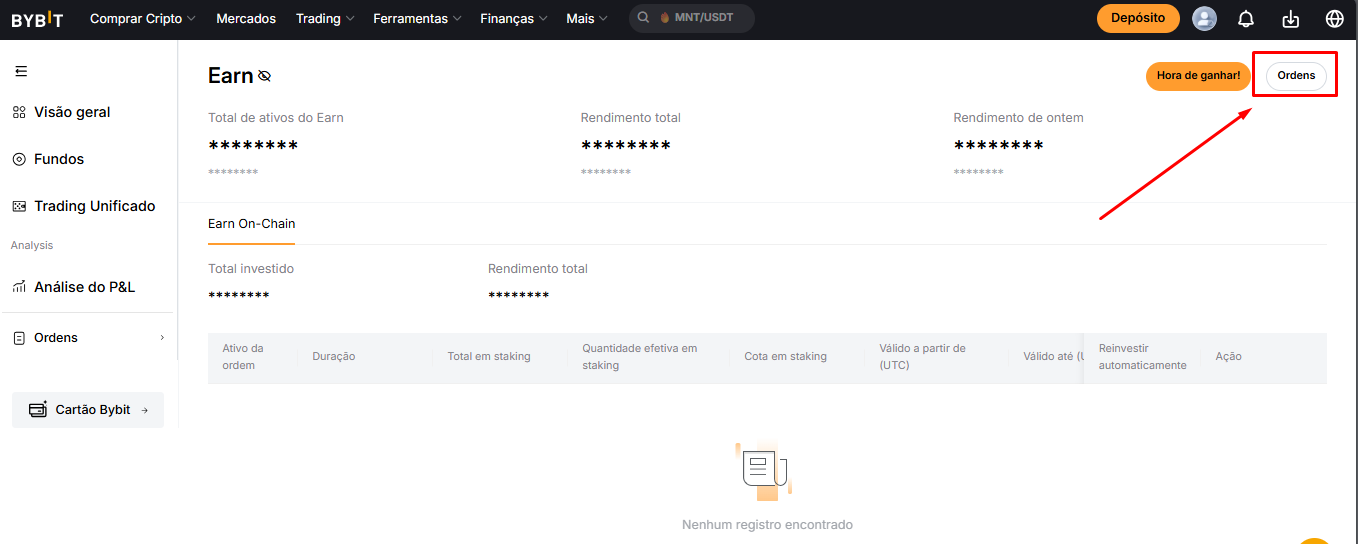The height and width of the screenshot is (544, 1358).
Task: Click the Cartão Bybit button
Action: pos(88,410)
